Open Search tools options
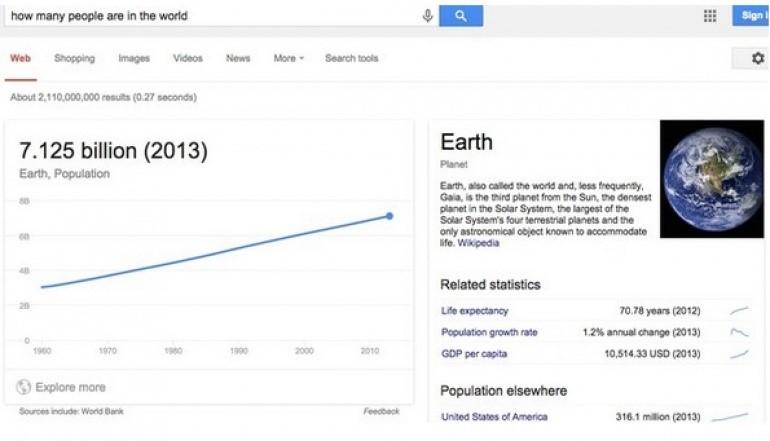This screenshot has width=770, height=441. point(351,59)
